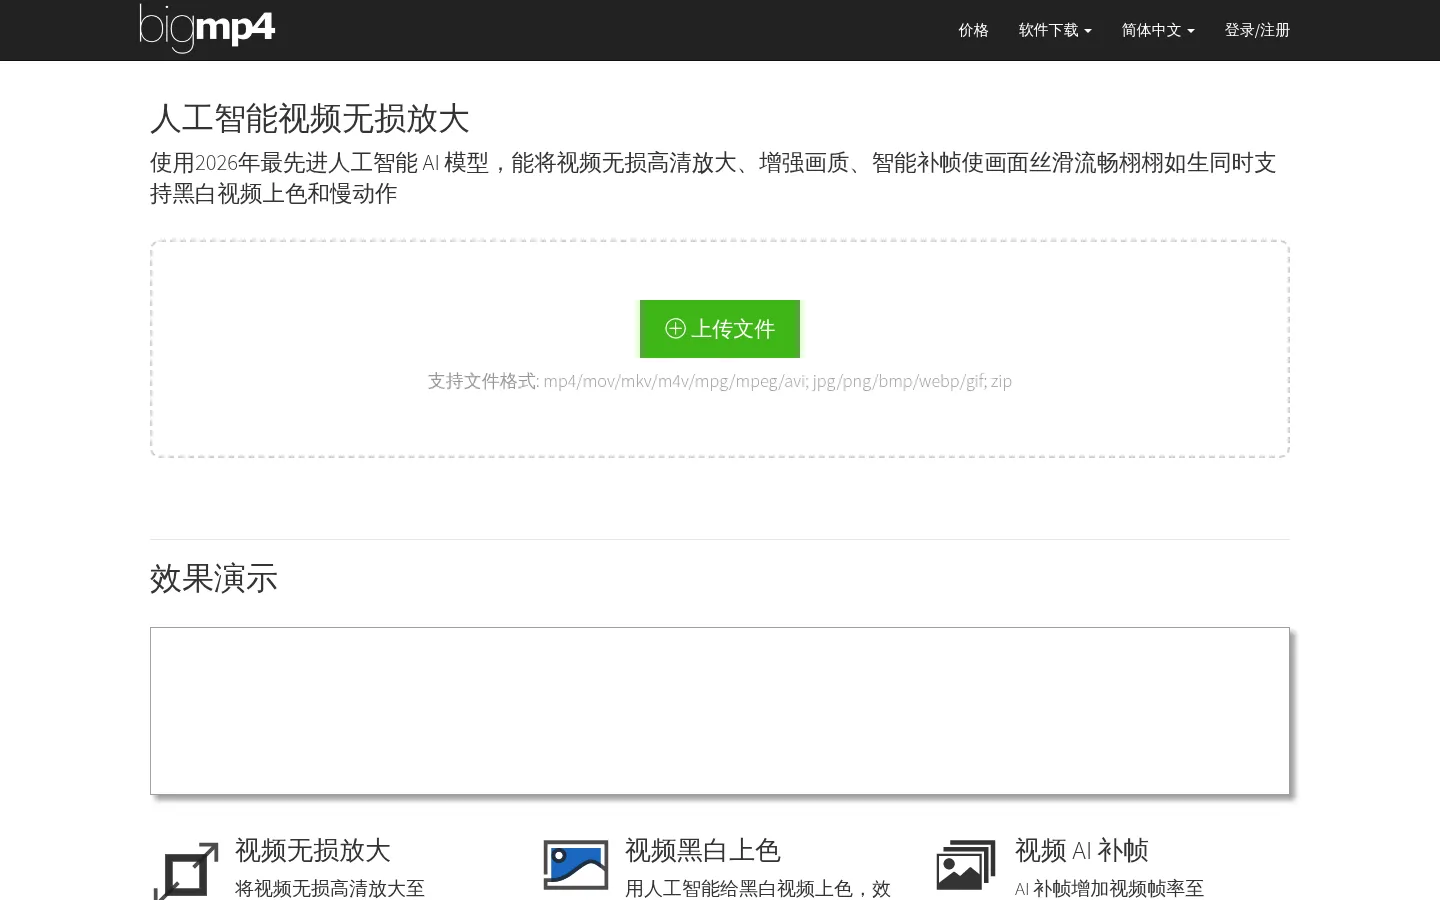Click the 效果演示 demo frame
The height and width of the screenshot is (900, 1440).
pos(720,711)
